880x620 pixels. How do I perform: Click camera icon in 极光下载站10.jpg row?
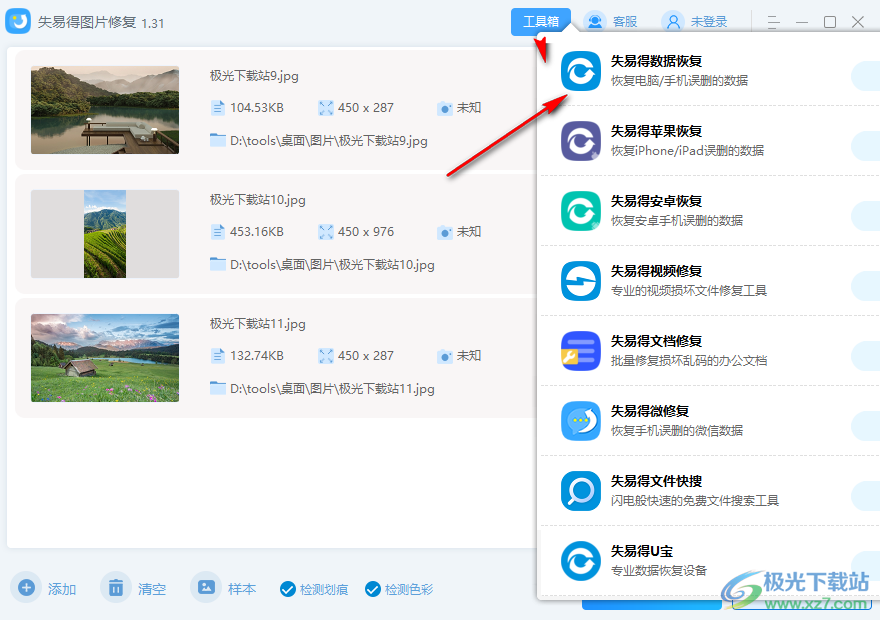[444, 232]
